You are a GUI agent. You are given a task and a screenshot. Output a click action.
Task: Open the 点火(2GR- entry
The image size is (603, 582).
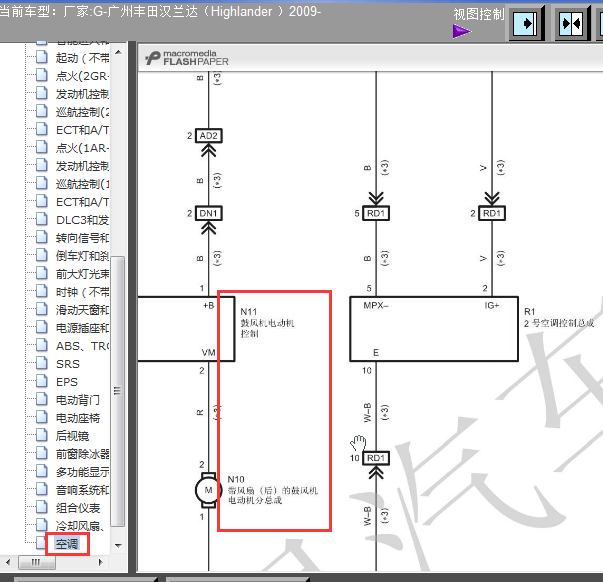point(82,76)
